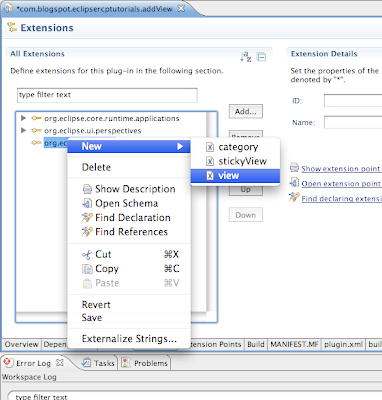Click the Down button
The height and width of the screenshot is (400, 382).
pyautogui.click(x=246, y=215)
